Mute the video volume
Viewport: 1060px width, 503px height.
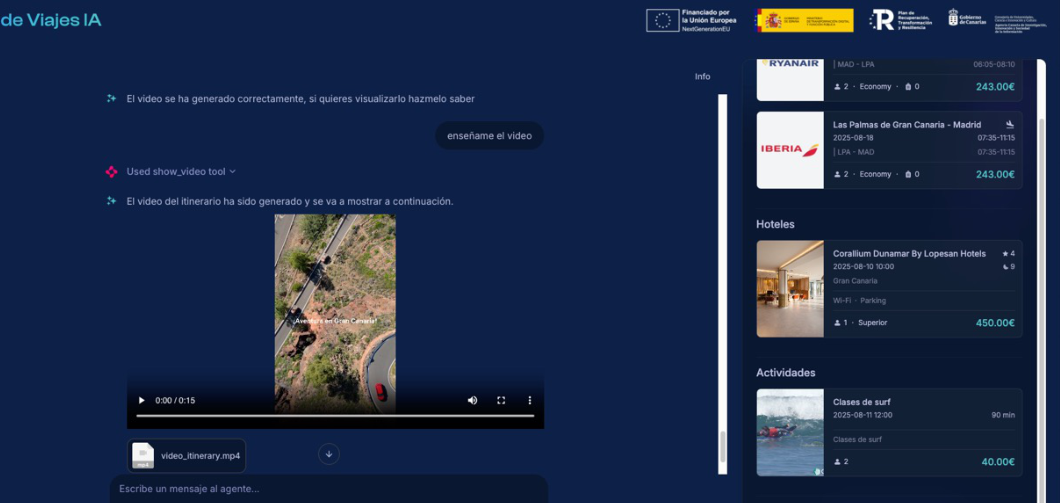click(x=473, y=400)
